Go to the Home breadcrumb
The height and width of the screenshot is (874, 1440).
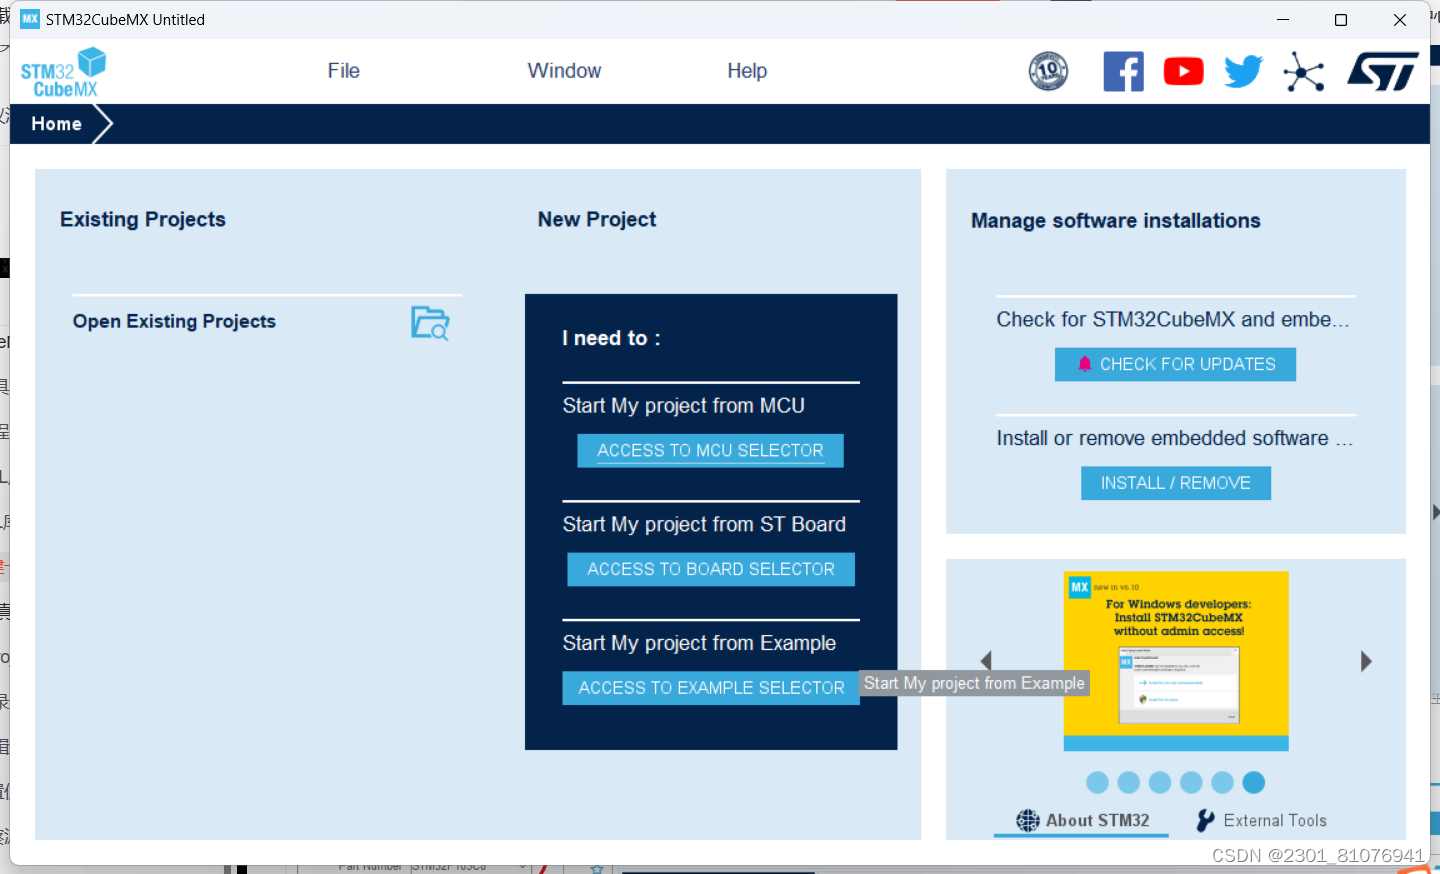click(x=56, y=124)
